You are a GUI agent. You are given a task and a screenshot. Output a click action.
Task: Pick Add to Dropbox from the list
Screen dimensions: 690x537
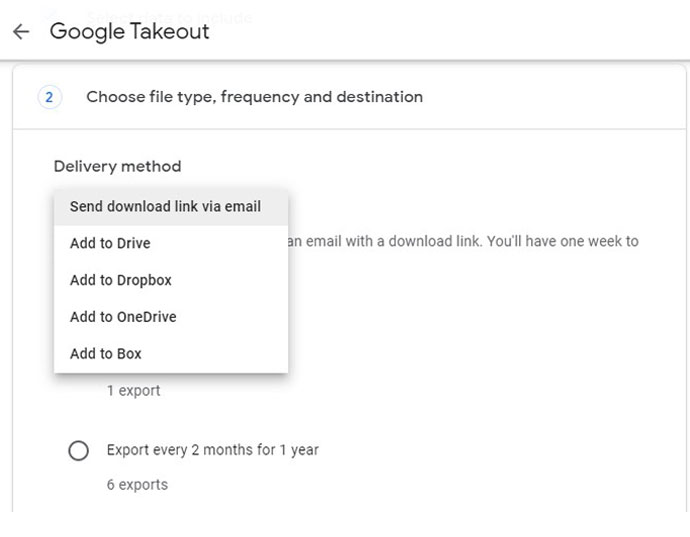(x=121, y=281)
